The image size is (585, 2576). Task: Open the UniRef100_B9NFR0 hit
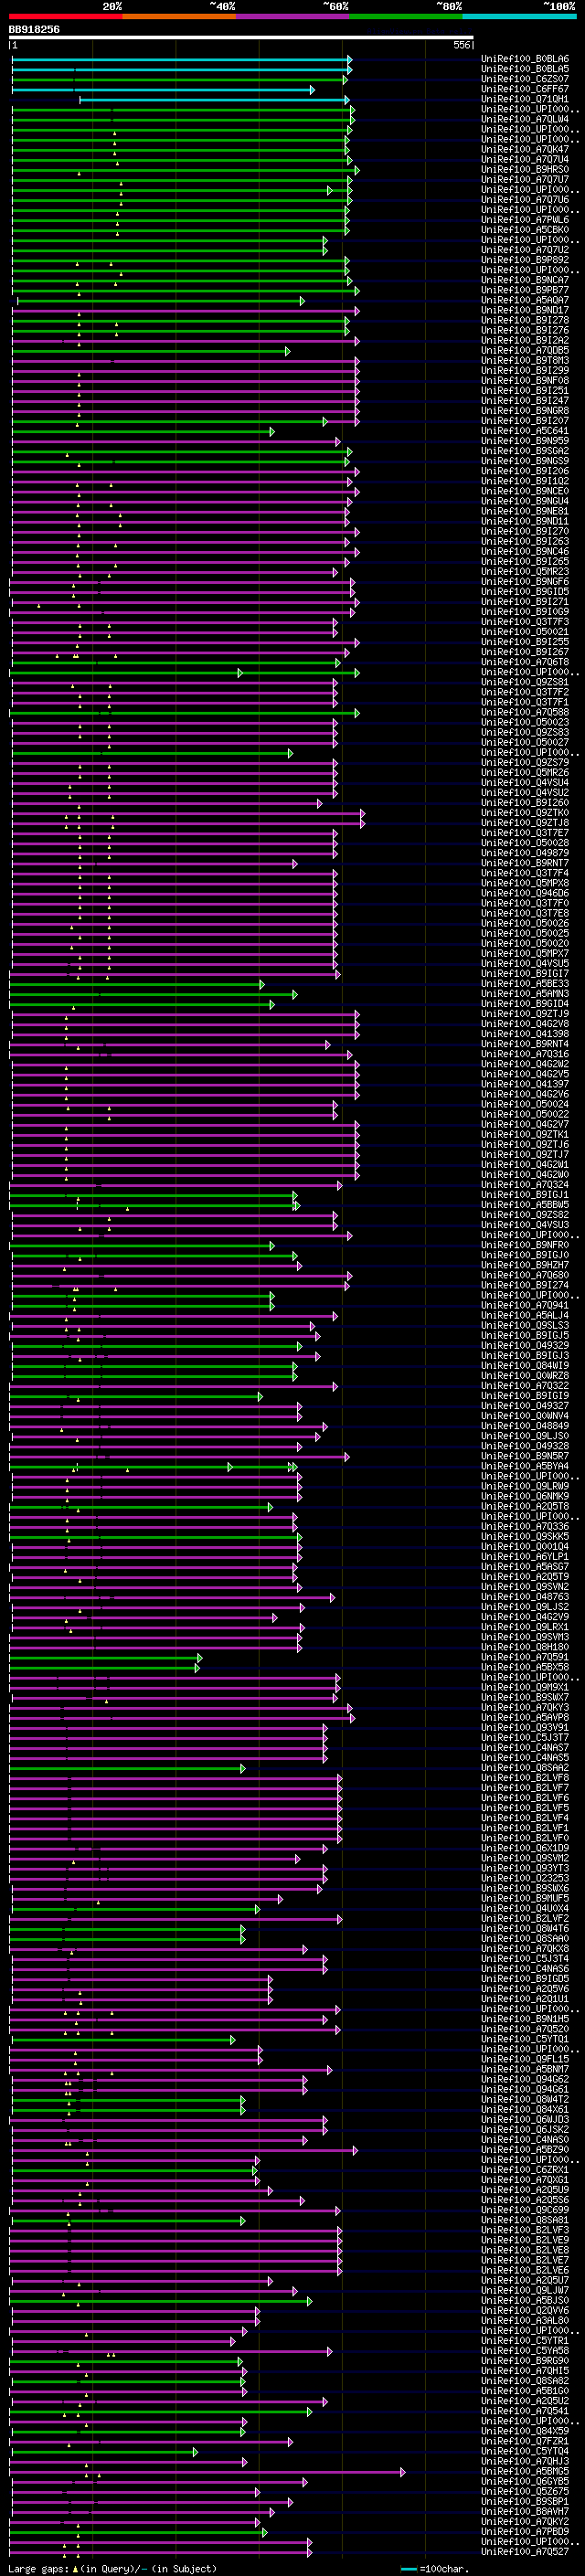[x=525, y=1245]
